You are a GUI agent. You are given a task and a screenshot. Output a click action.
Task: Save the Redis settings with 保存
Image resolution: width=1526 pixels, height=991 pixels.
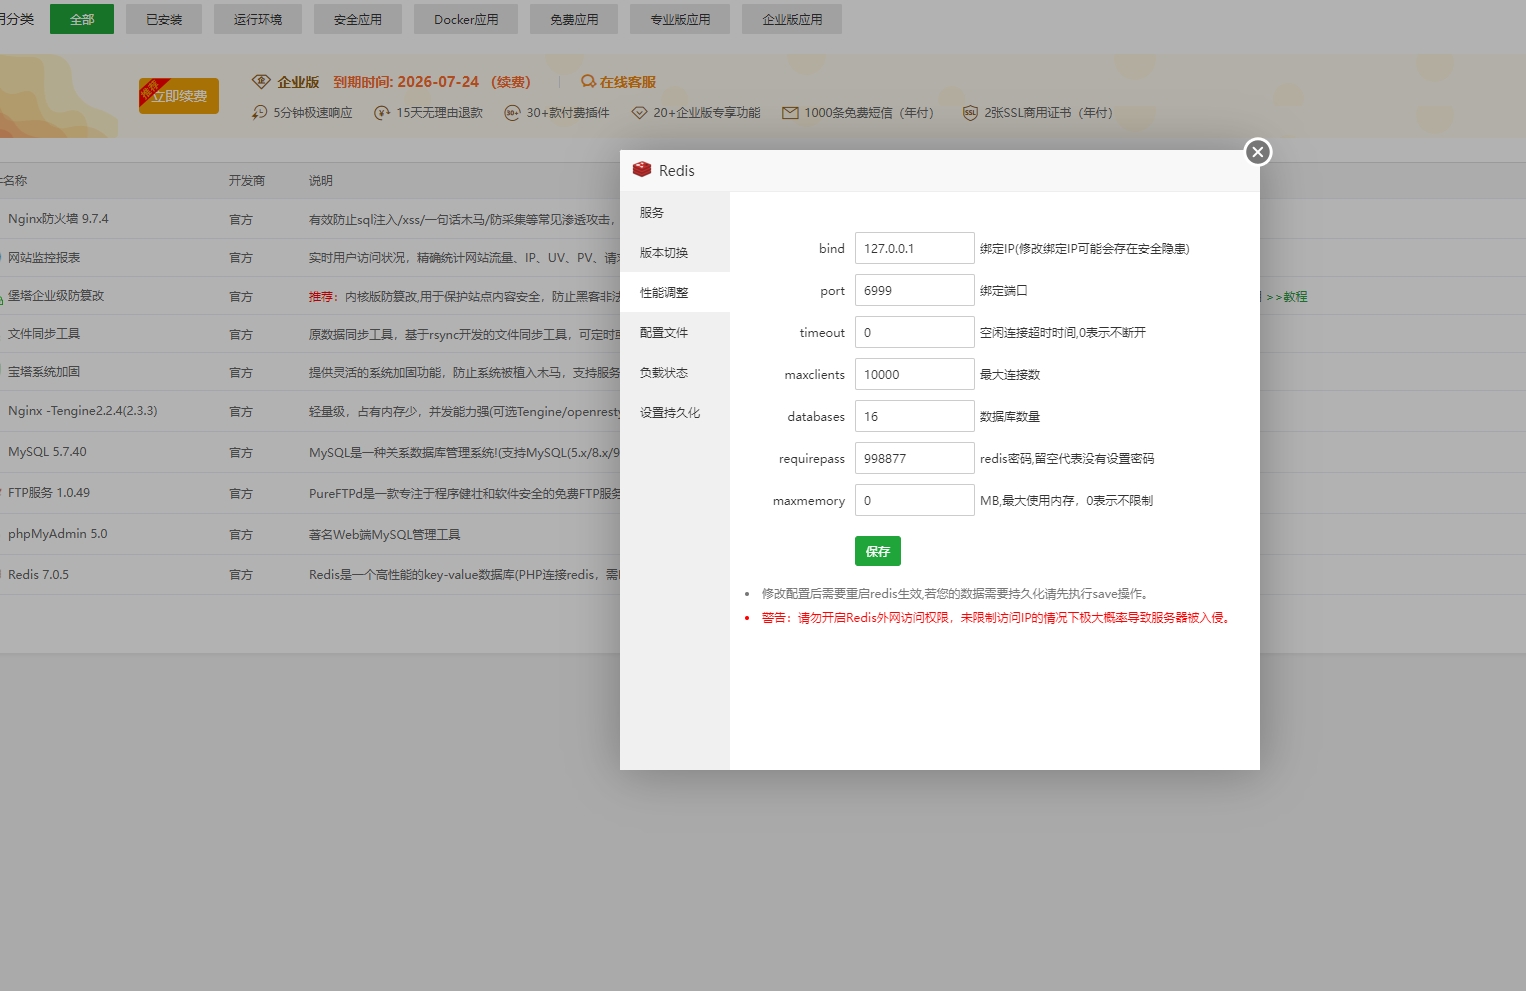[x=877, y=550]
